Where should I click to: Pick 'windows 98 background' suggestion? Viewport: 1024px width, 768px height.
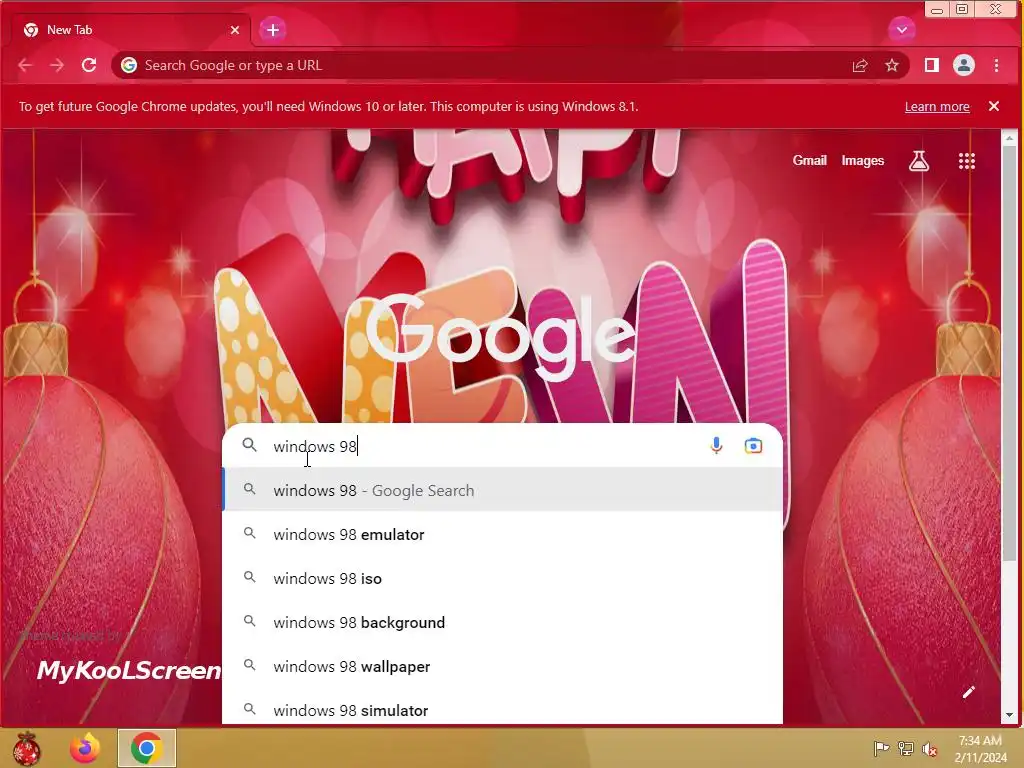[x=502, y=622]
